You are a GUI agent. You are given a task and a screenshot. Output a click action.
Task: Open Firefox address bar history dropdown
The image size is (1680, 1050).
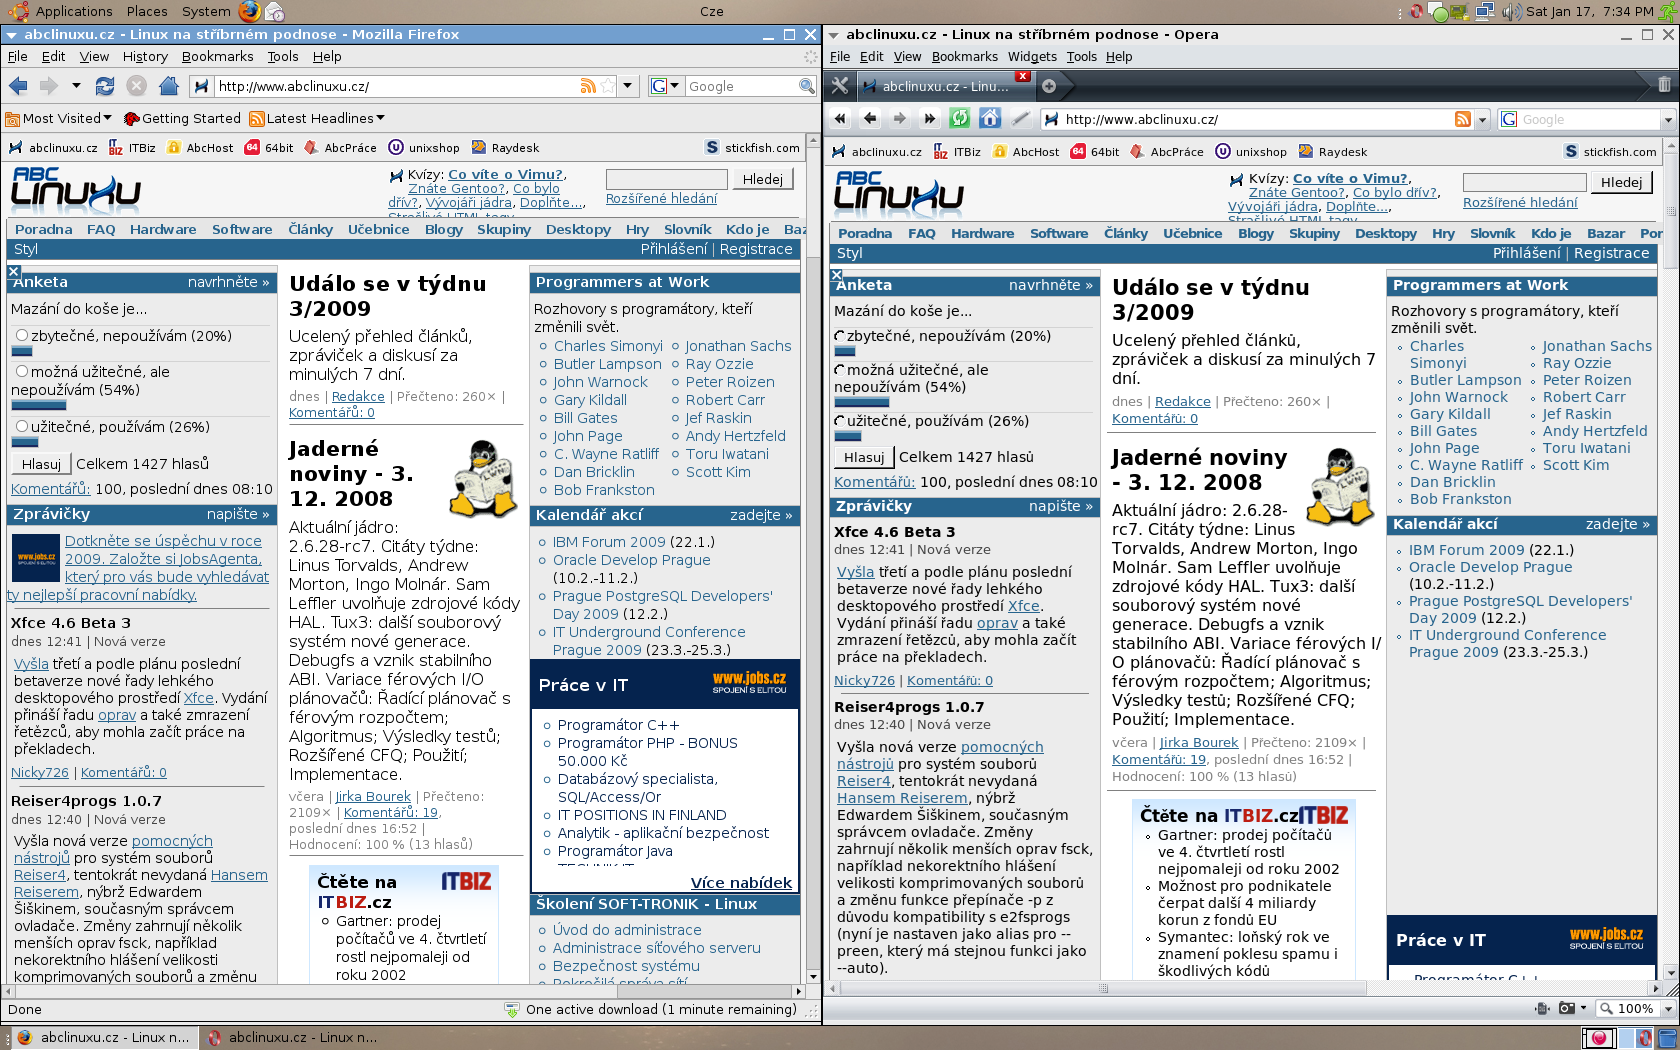tap(627, 86)
